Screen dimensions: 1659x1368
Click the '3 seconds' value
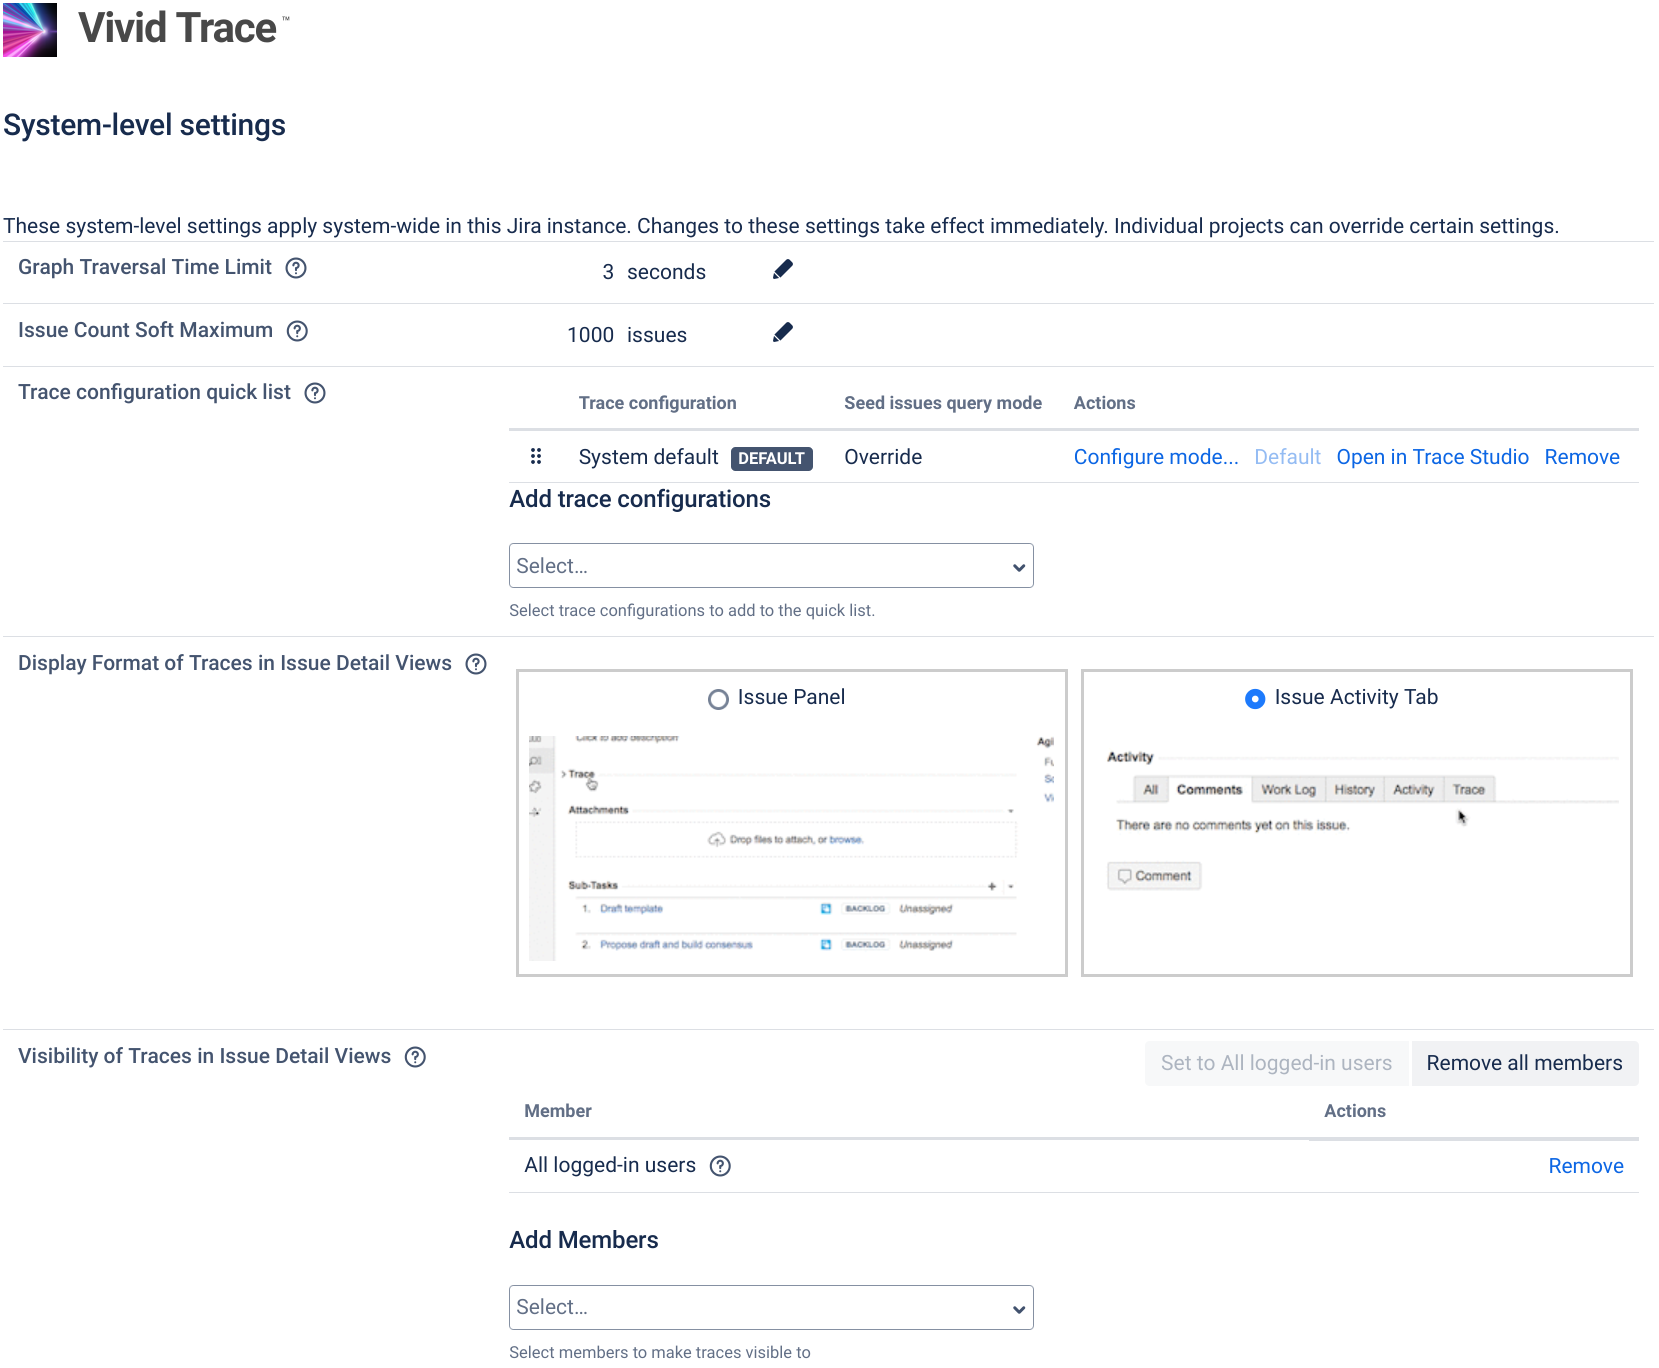coord(654,272)
